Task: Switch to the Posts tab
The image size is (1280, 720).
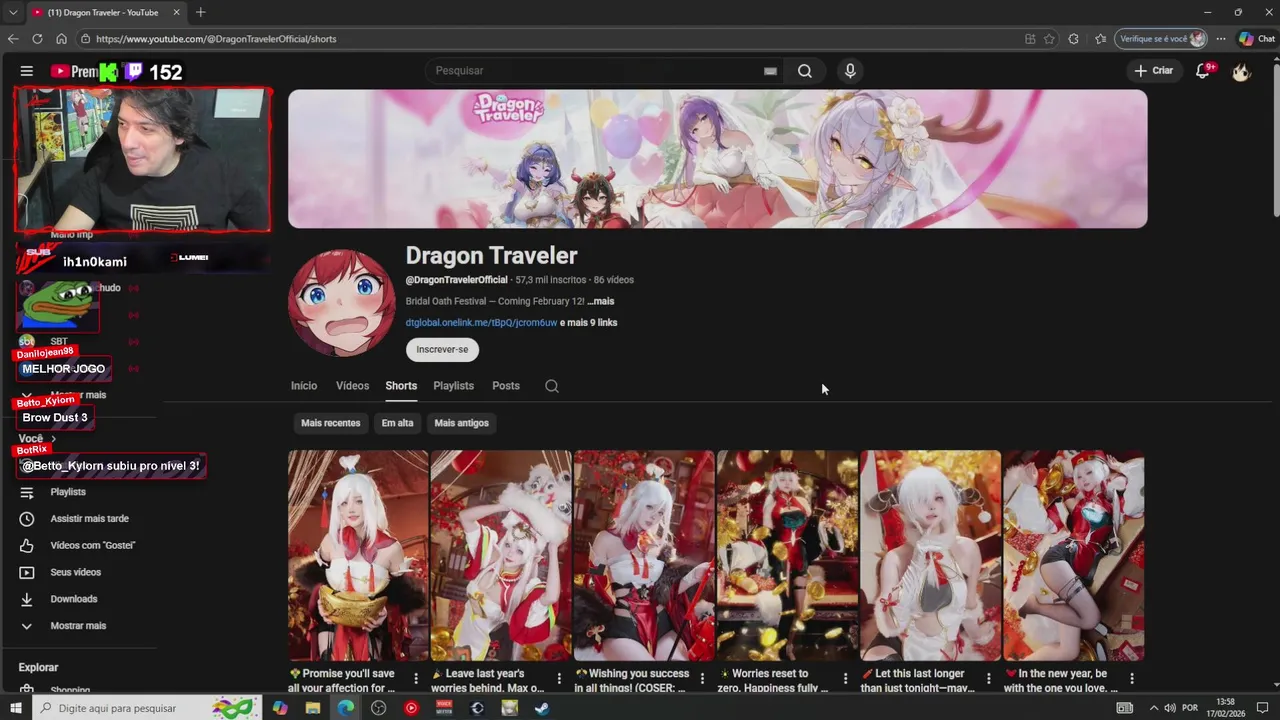Action: coord(506,386)
